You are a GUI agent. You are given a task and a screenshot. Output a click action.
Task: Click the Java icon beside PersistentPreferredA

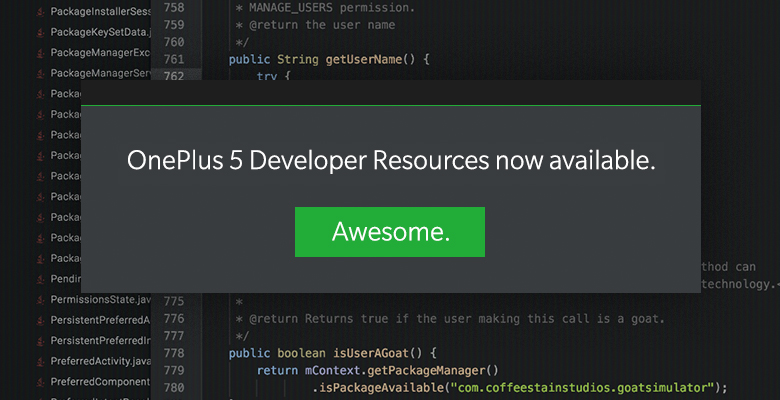(40, 320)
